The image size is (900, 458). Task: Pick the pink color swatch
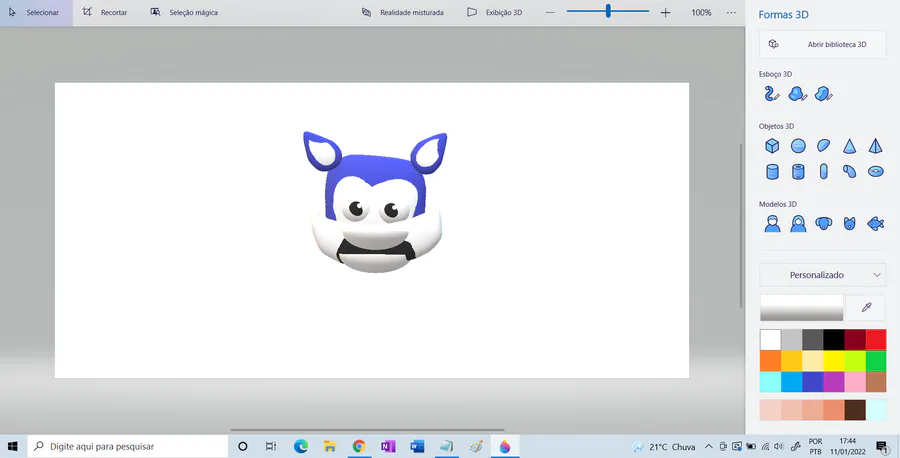click(x=855, y=382)
